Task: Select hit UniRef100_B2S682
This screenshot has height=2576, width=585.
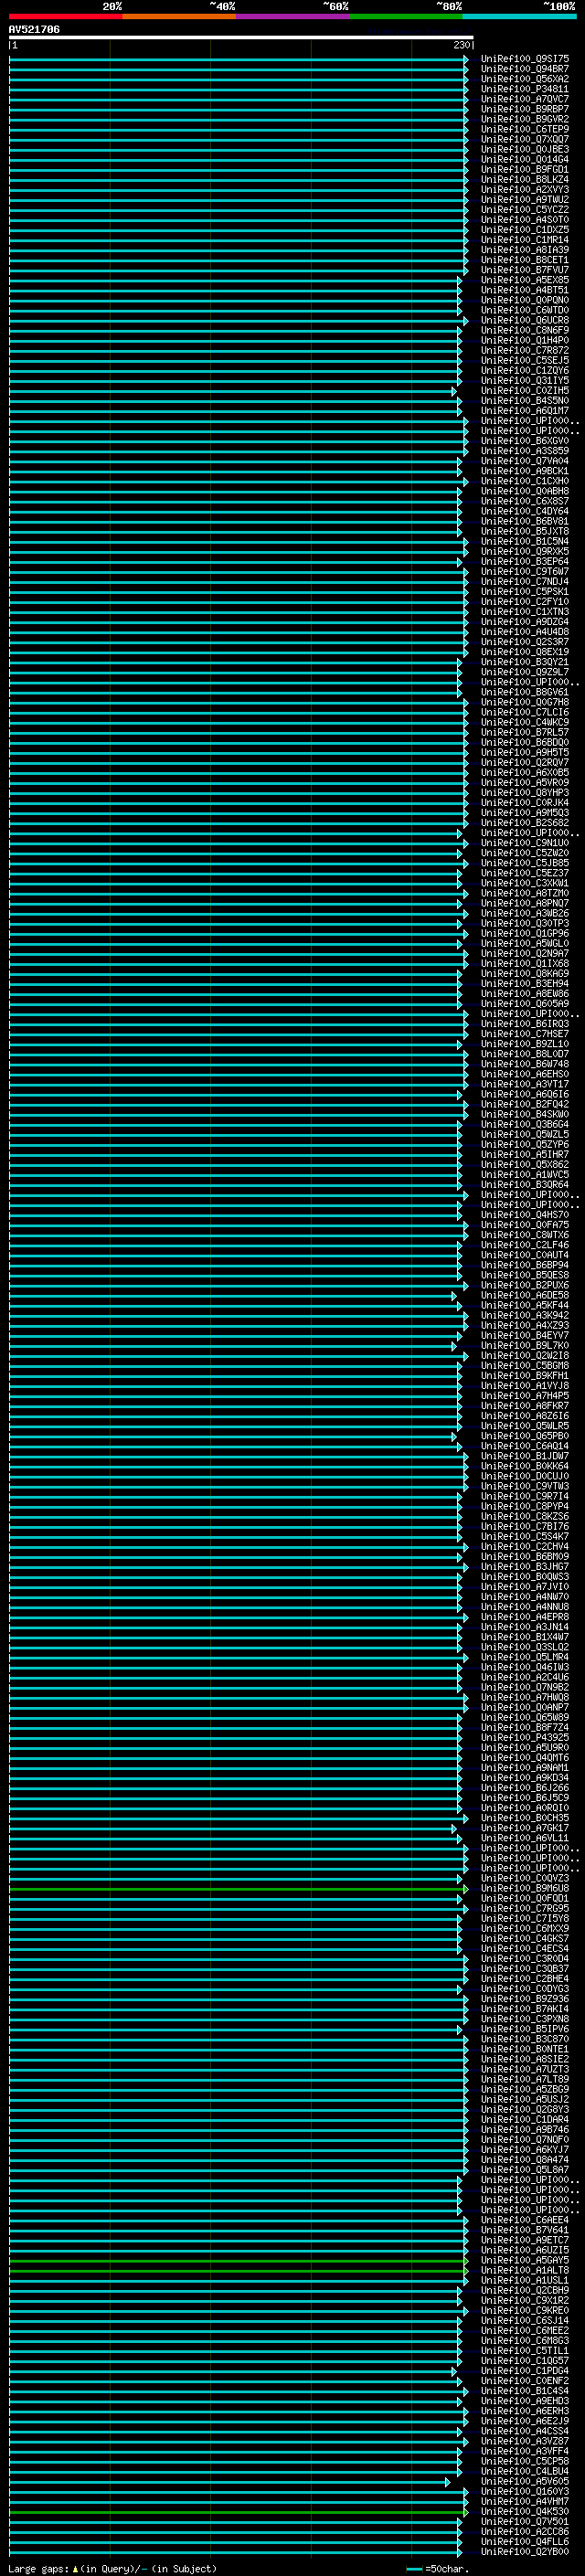Action: tap(525, 823)
